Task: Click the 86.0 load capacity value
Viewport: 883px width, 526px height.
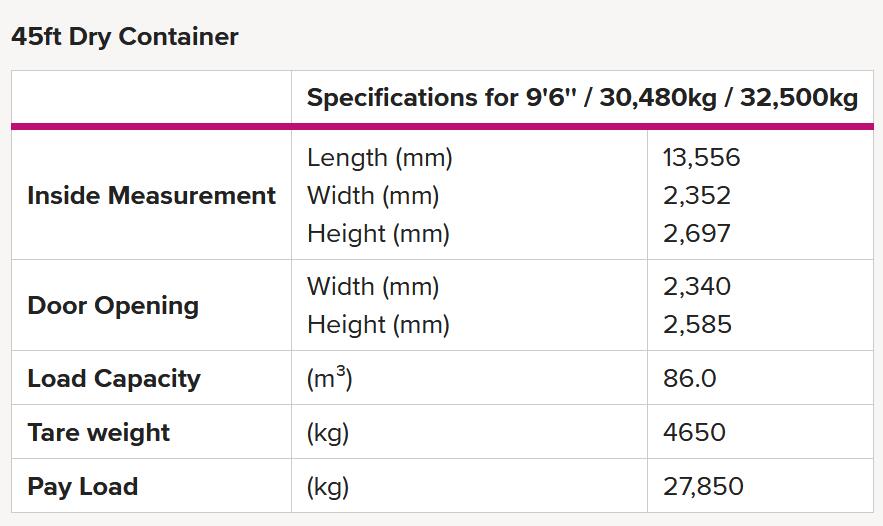Action: 689,378
